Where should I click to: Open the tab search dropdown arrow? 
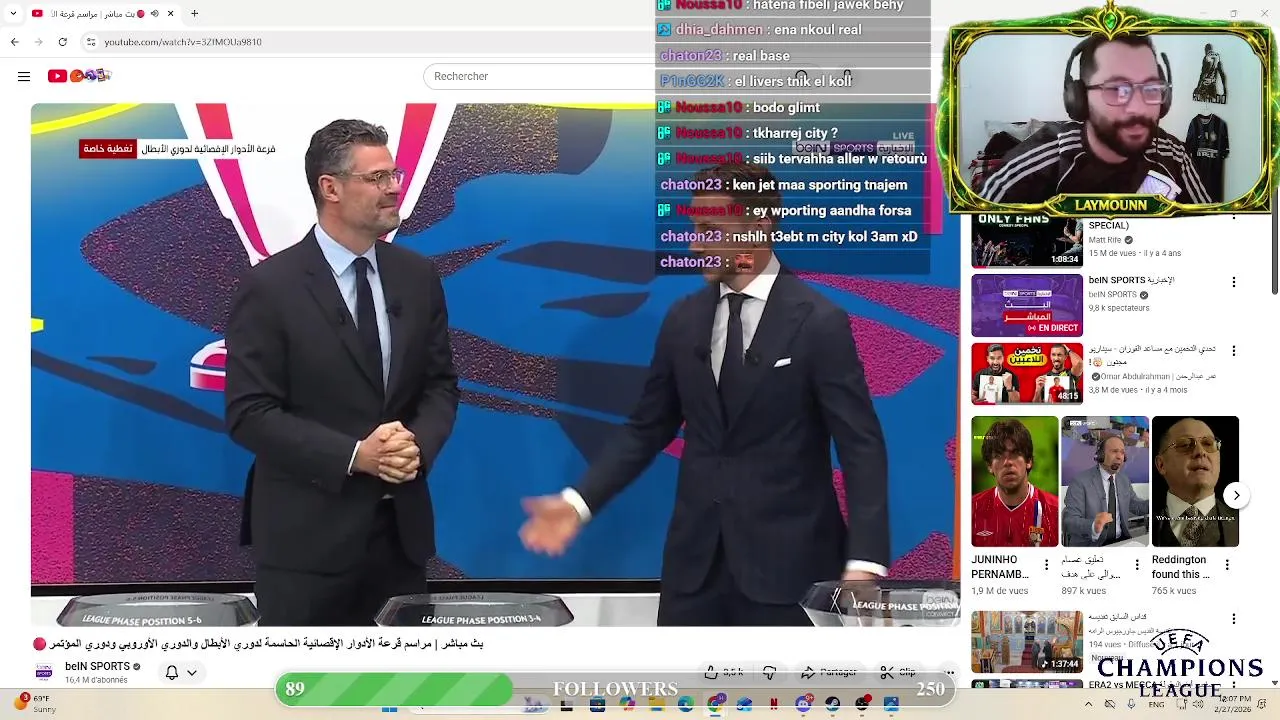click(x=13, y=14)
